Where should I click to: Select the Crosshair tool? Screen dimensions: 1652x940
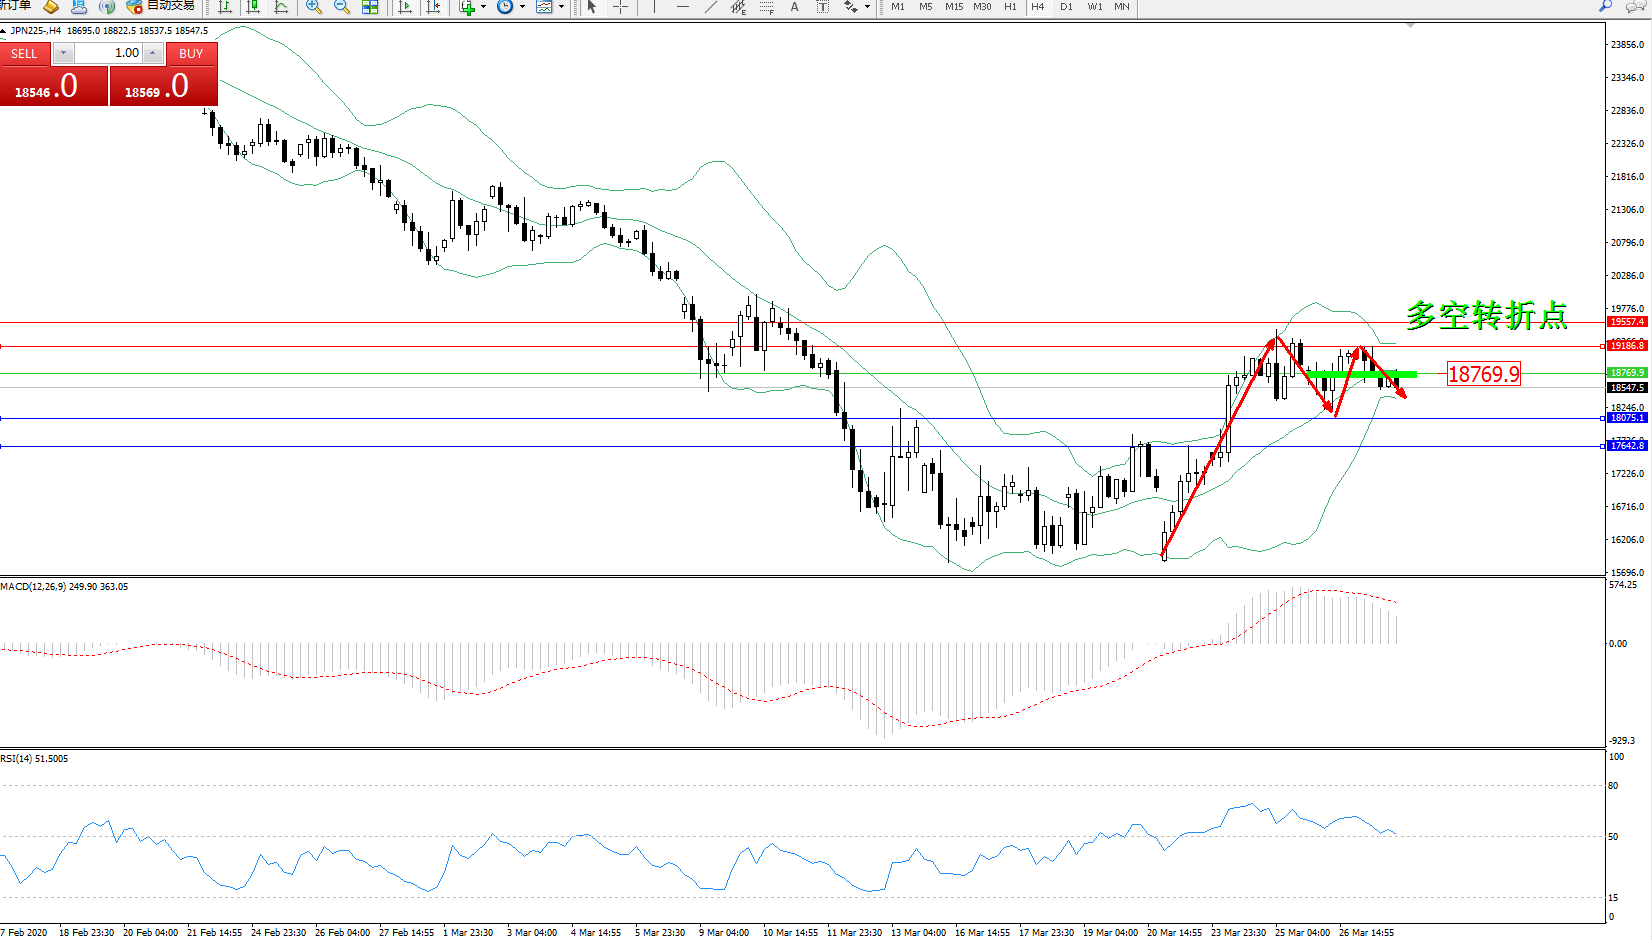click(x=621, y=7)
